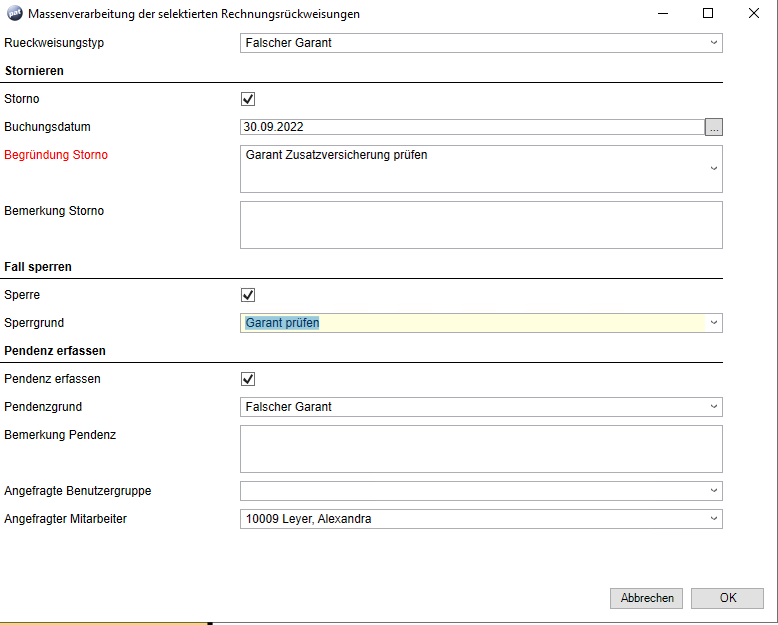Click the Buchungsdatum date field
The width and height of the screenshot is (778, 625).
coord(470,127)
